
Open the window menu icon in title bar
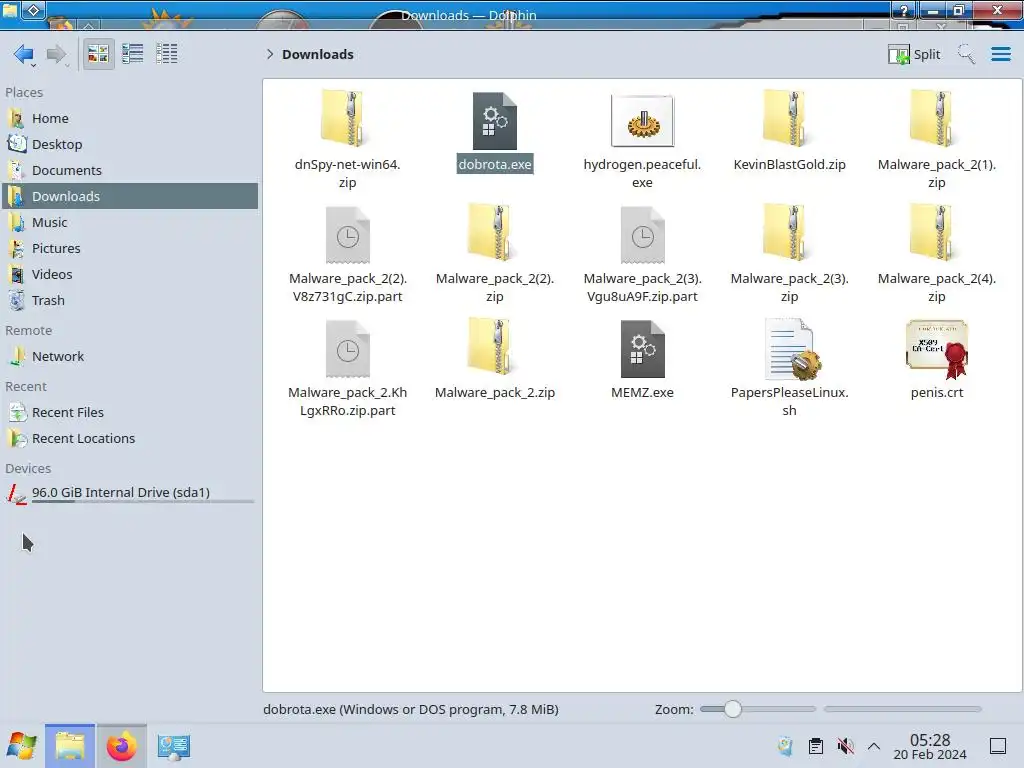tap(10, 10)
